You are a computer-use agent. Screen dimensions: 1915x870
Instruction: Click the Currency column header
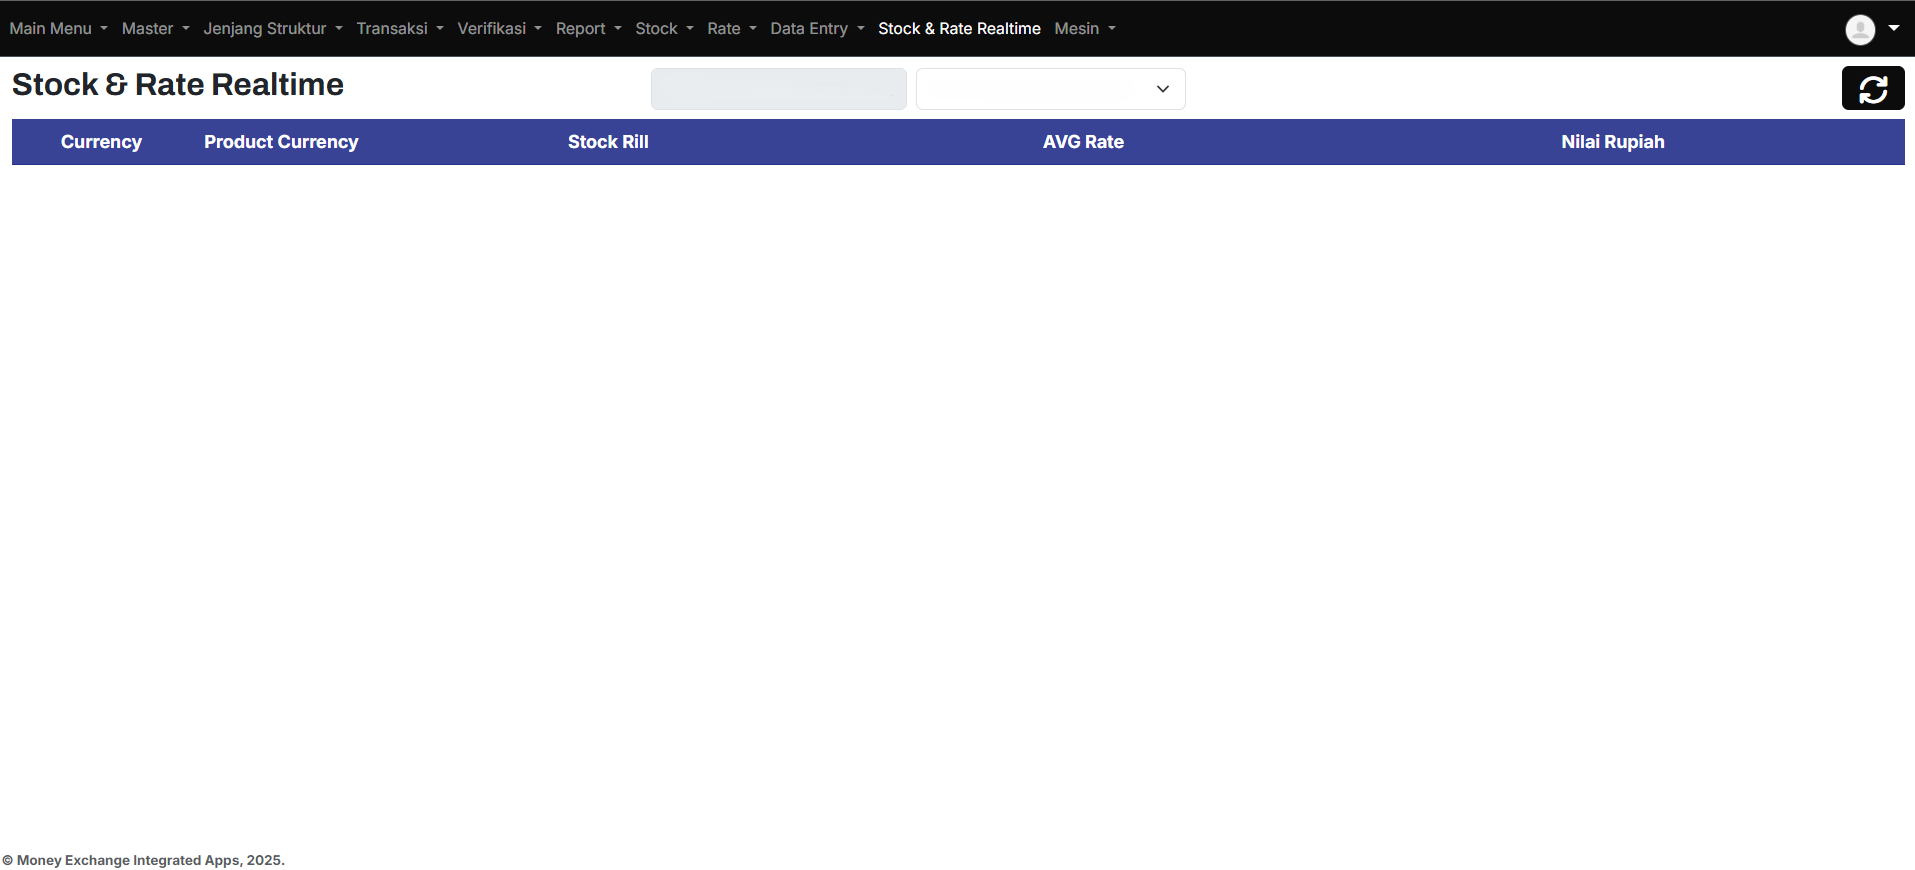[x=101, y=142]
